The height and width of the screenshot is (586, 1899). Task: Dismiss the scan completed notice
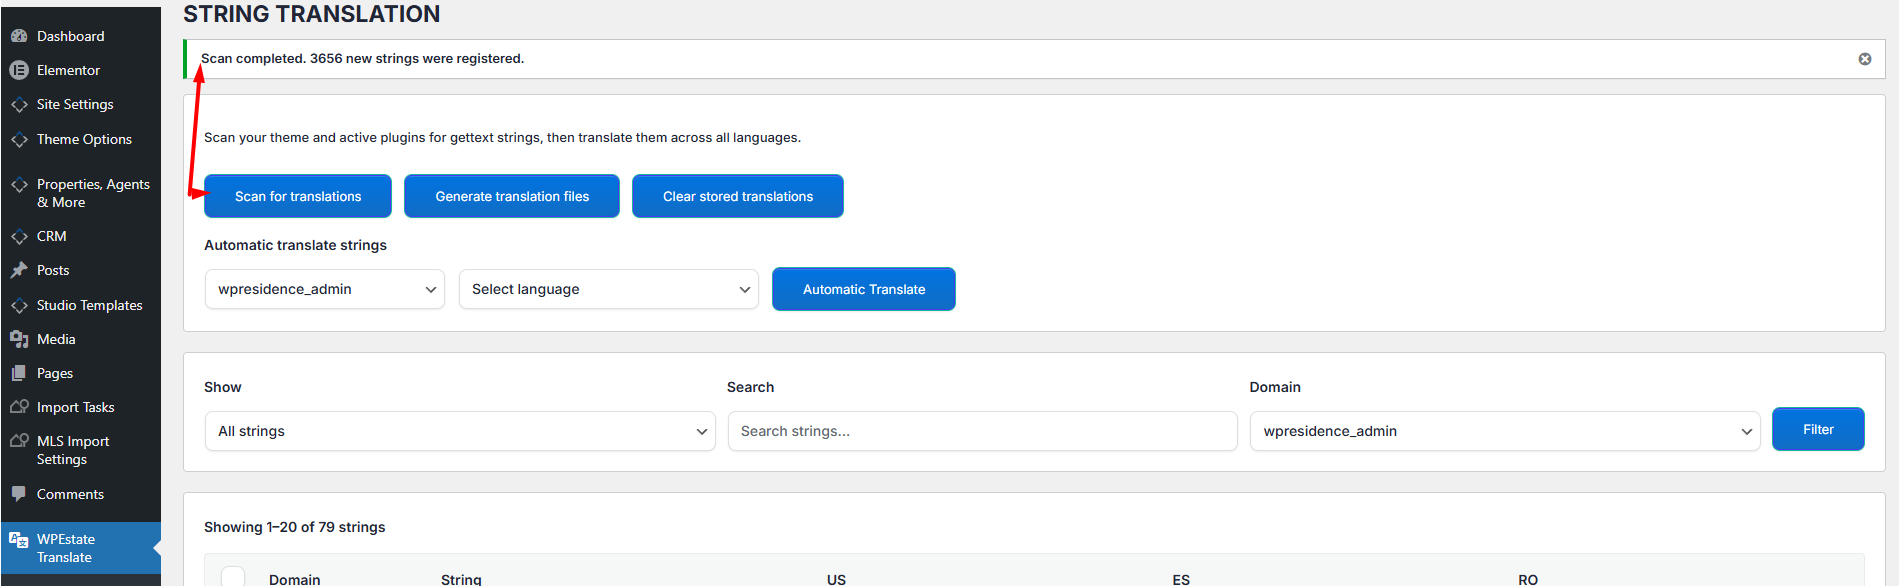[1864, 59]
